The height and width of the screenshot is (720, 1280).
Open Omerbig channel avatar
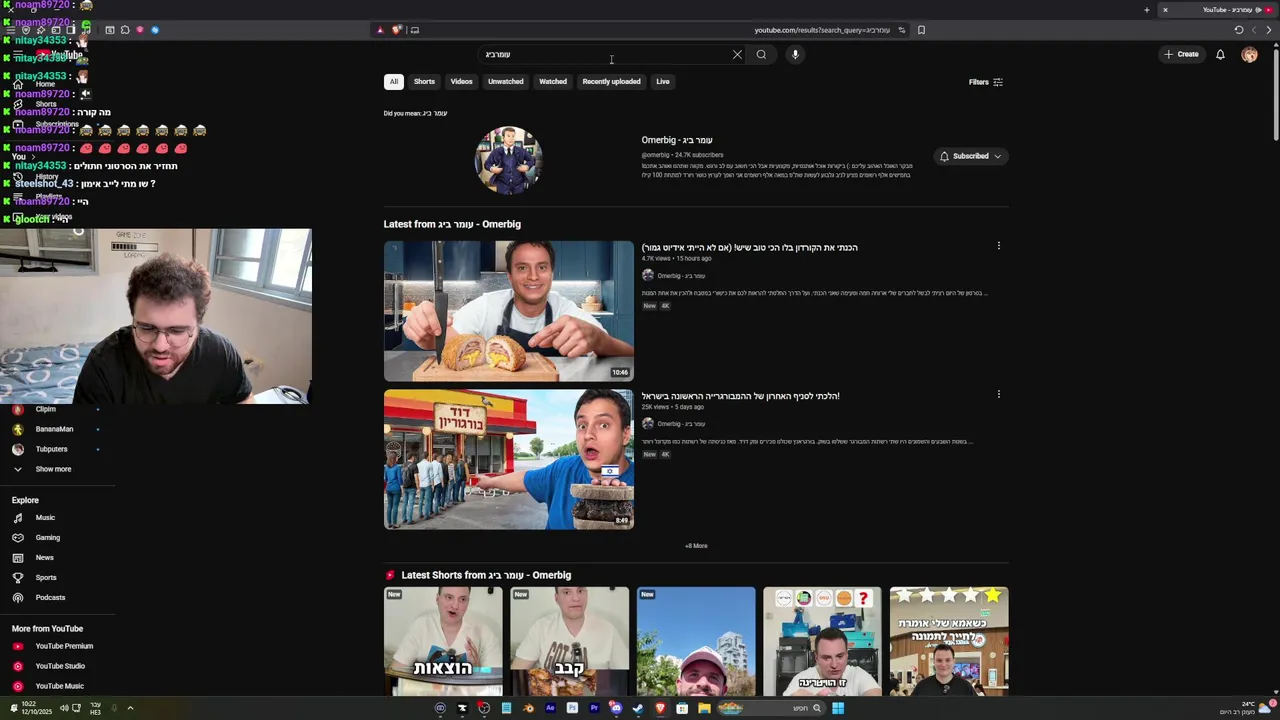click(509, 160)
